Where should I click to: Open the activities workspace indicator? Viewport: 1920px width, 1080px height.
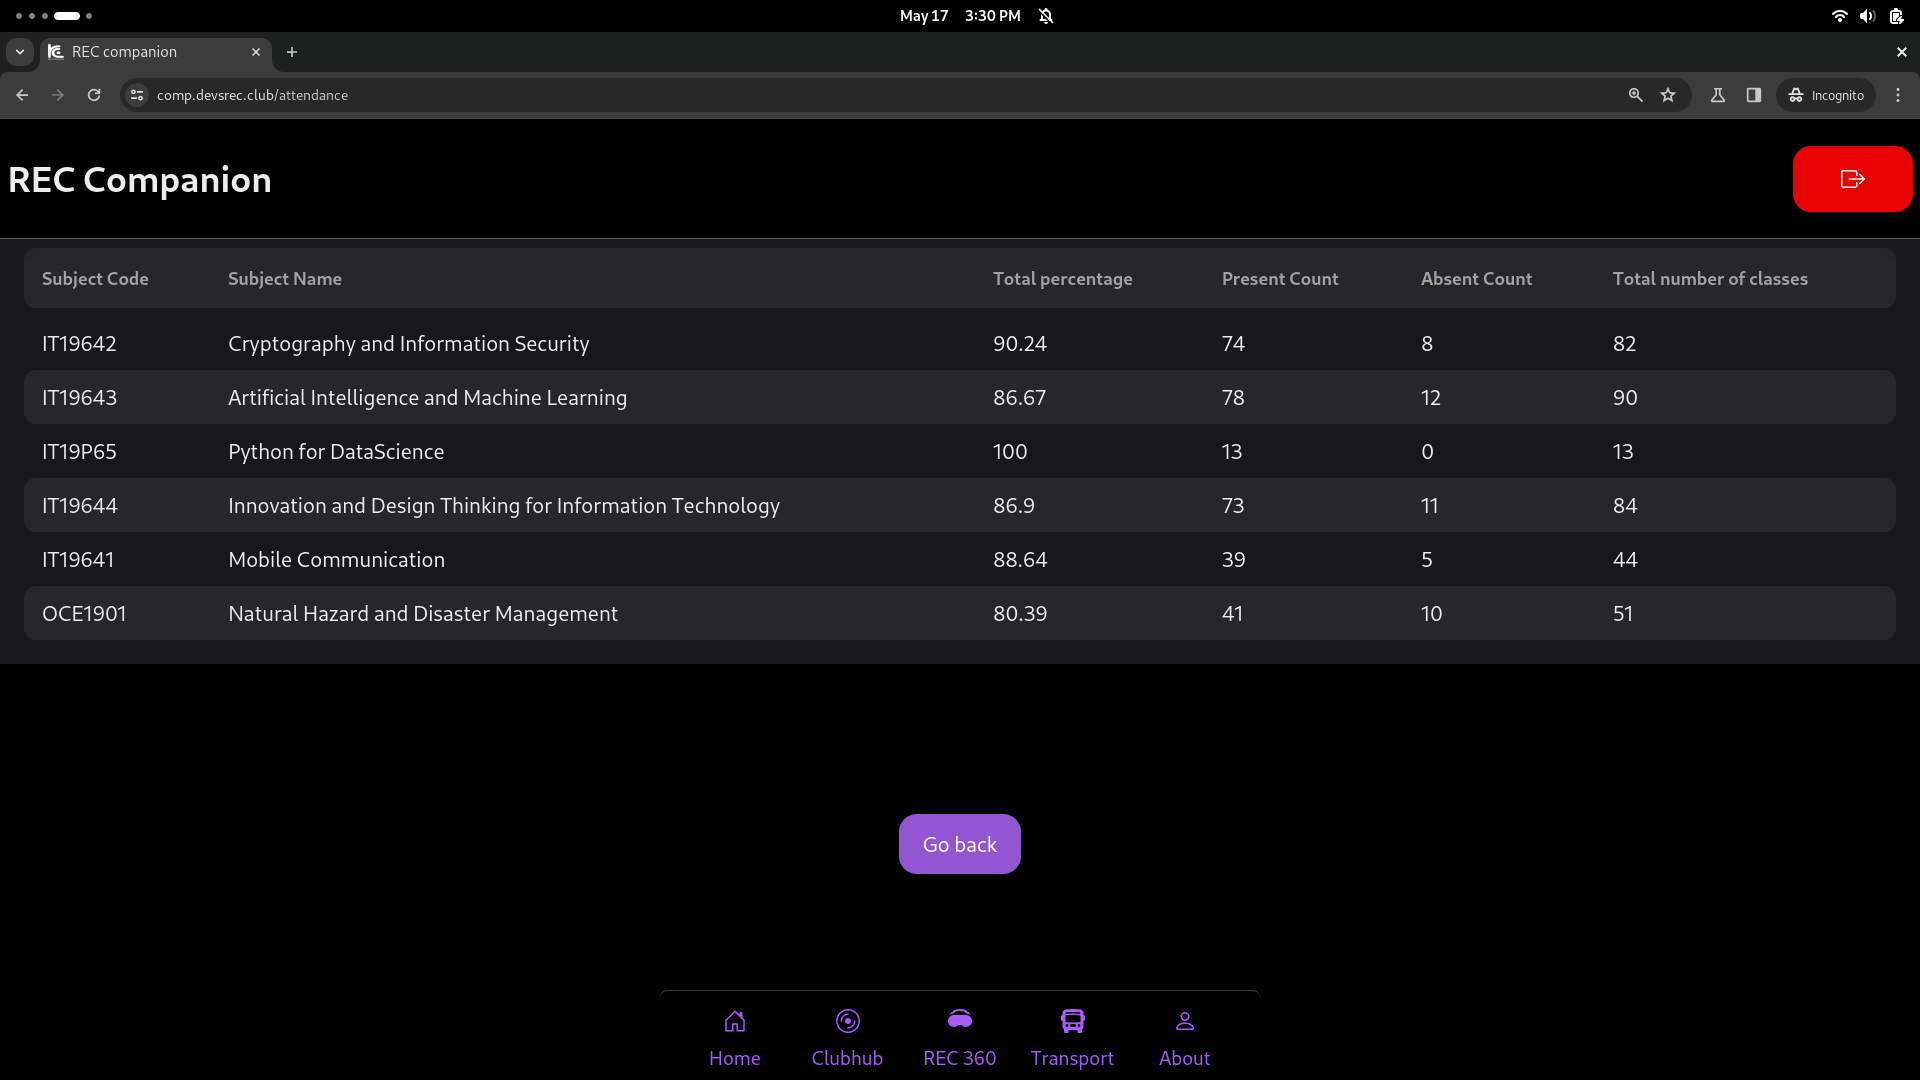[x=54, y=16]
